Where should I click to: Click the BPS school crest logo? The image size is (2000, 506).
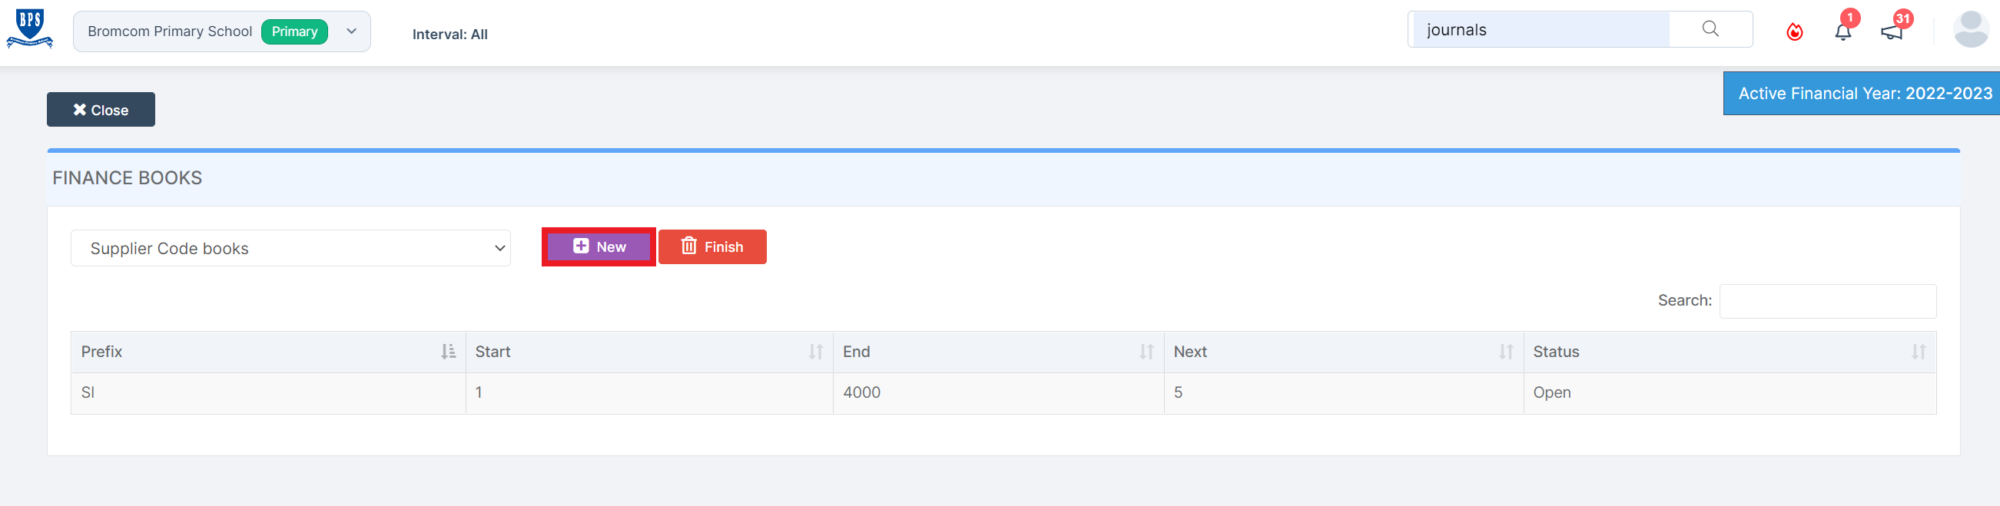pyautogui.click(x=30, y=29)
